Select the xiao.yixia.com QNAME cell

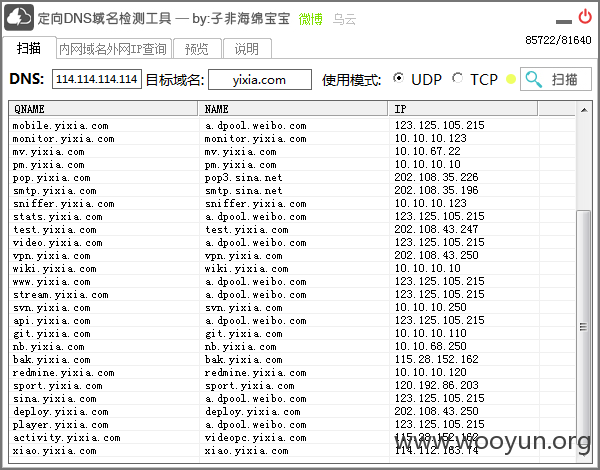pyautogui.click(x=55, y=451)
